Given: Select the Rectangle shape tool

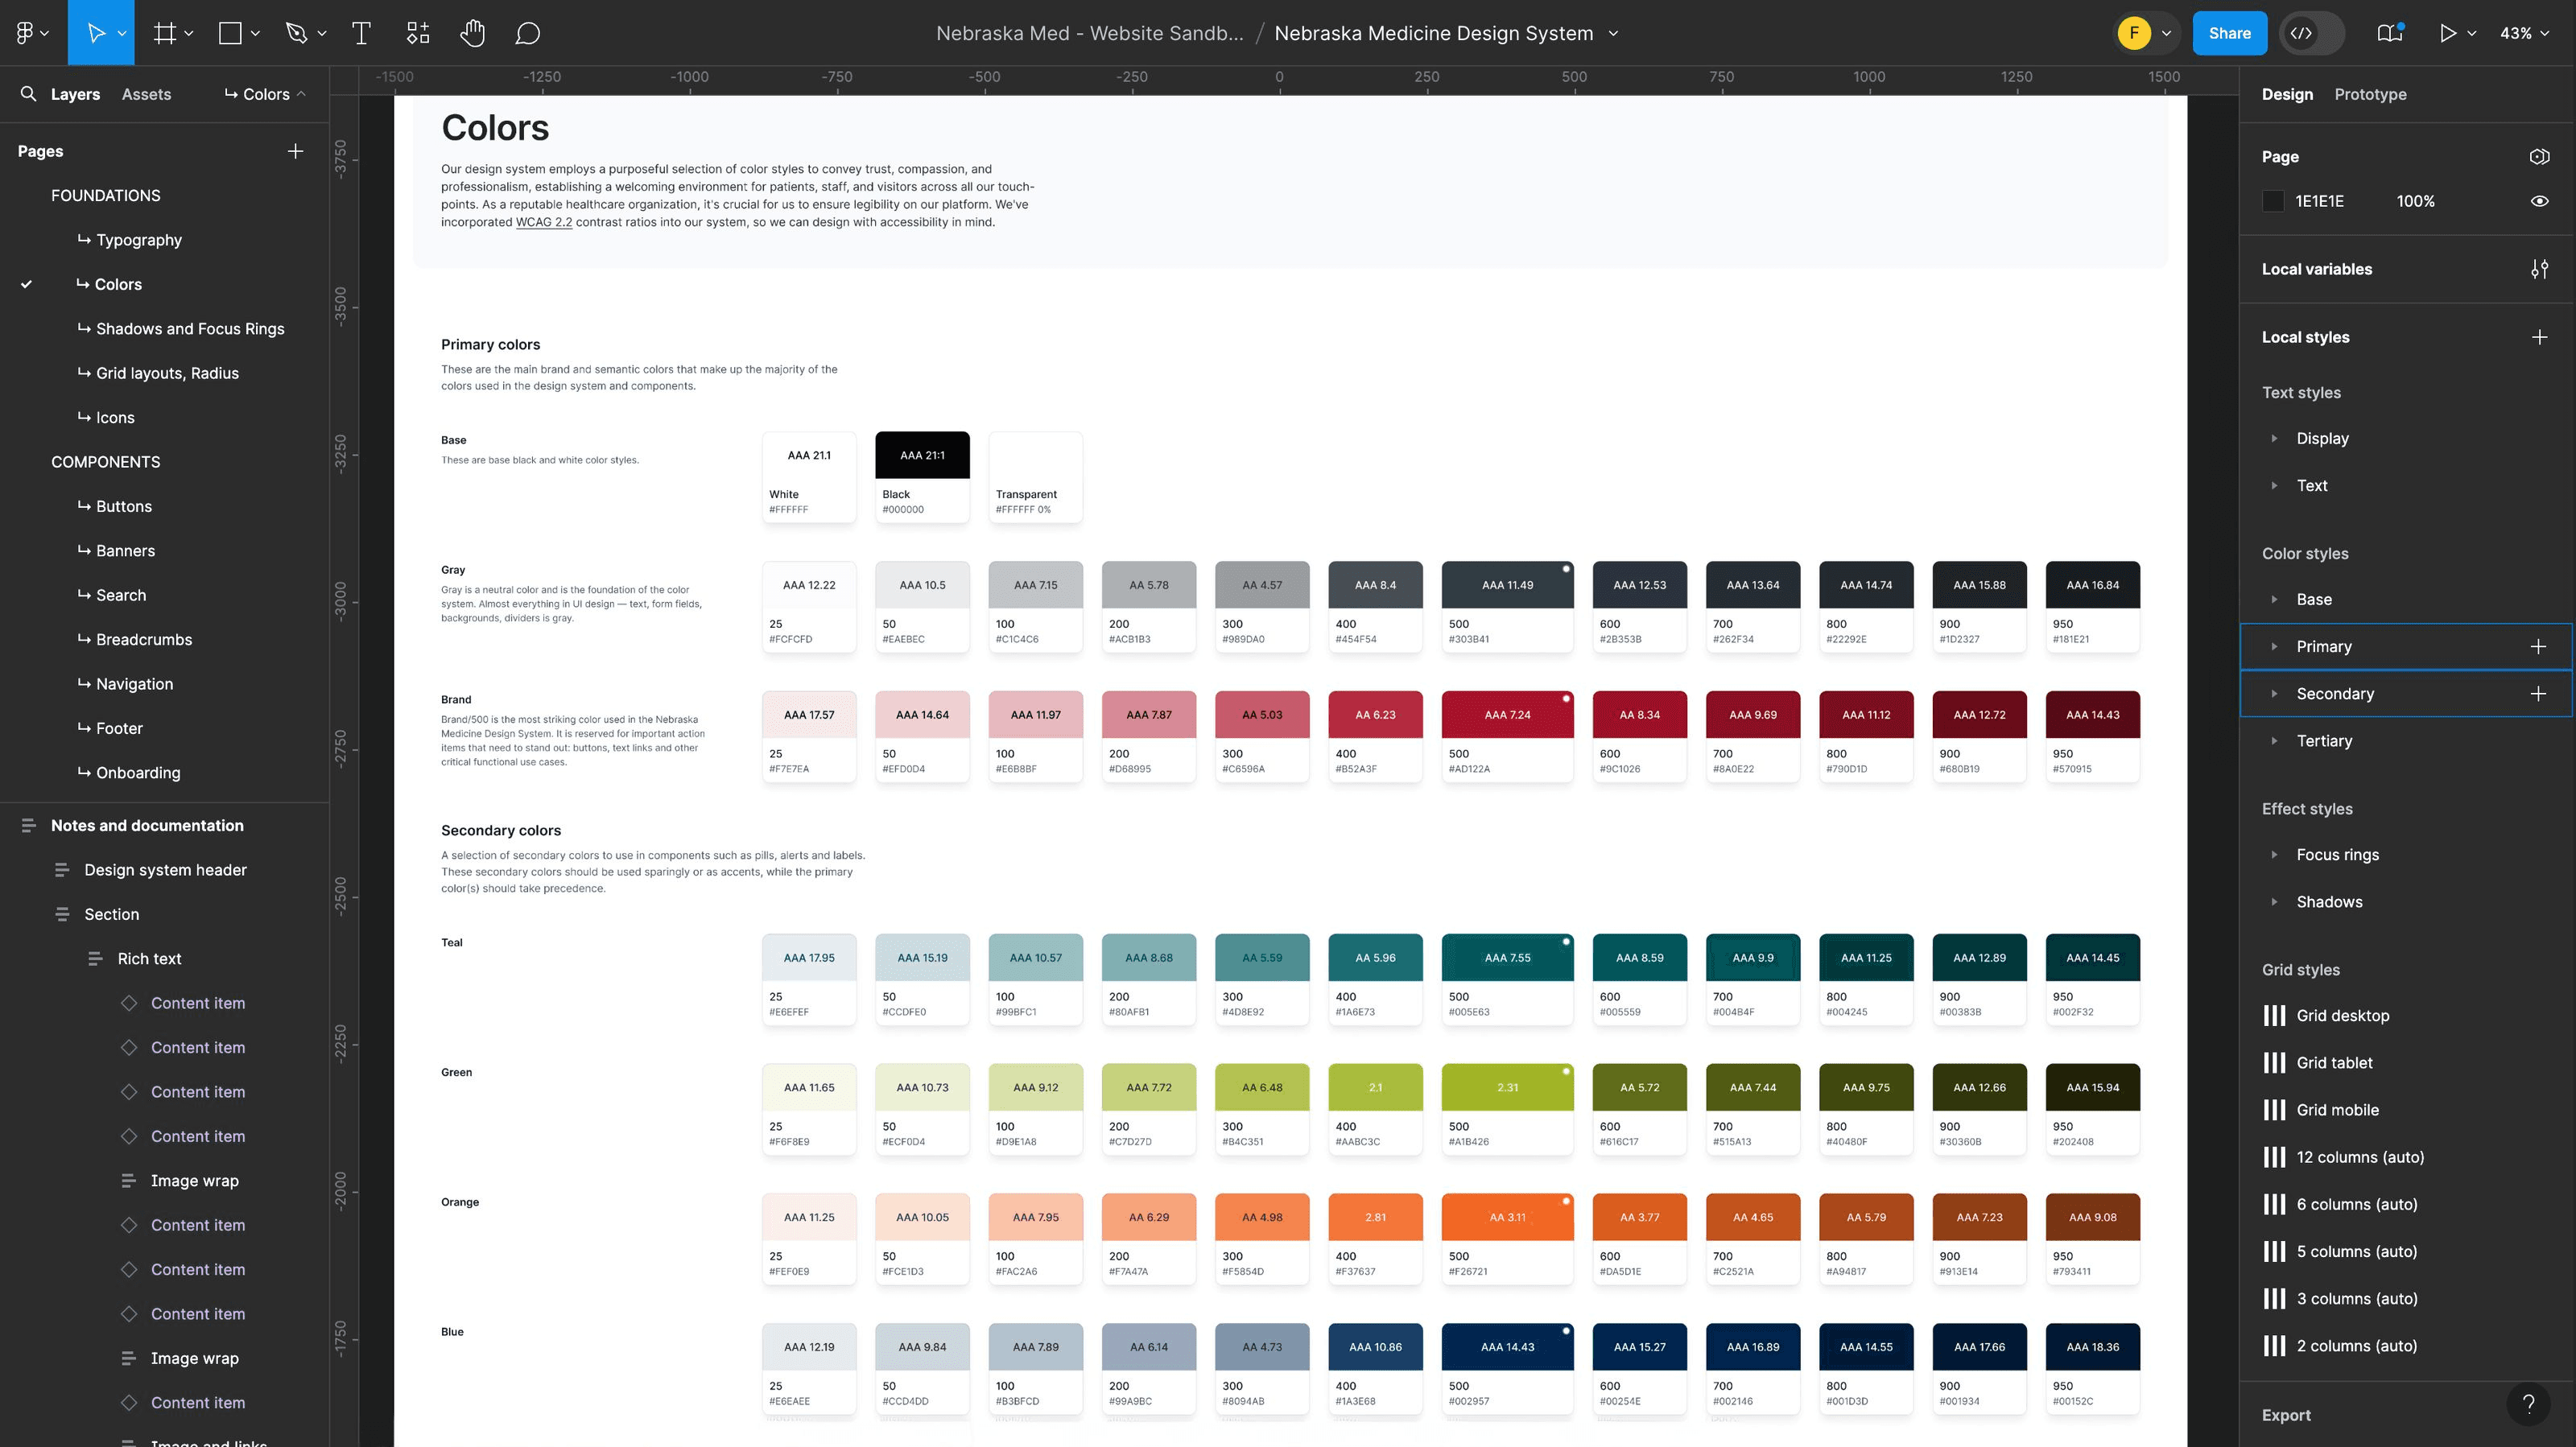Looking at the screenshot, I should tap(230, 33).
